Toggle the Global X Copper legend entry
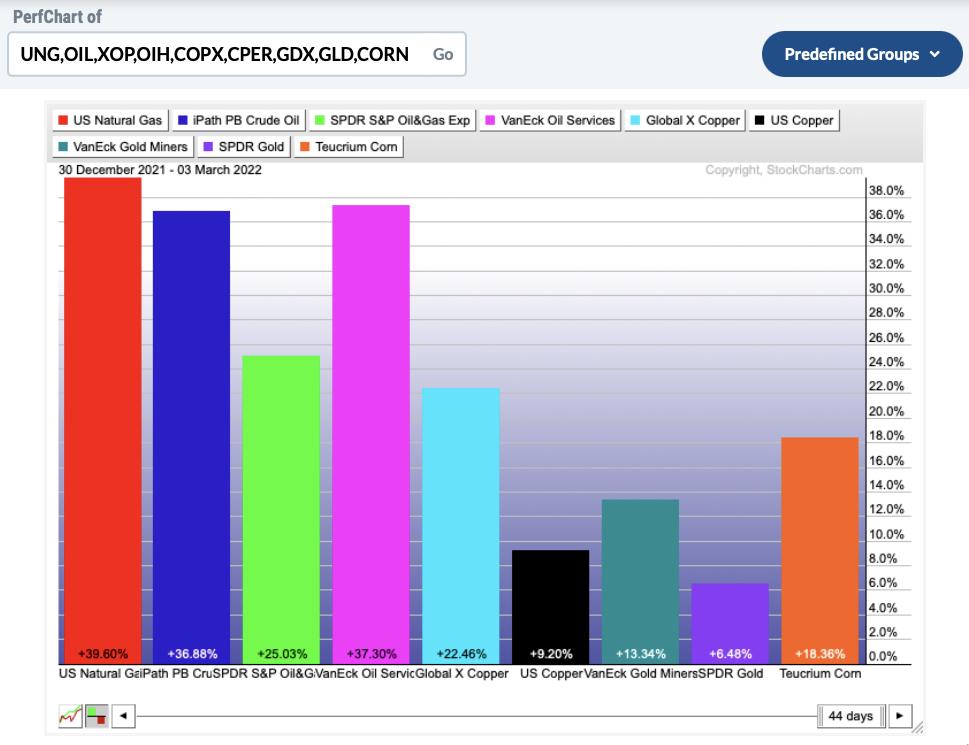969x745 pixels. coord(685,120)
